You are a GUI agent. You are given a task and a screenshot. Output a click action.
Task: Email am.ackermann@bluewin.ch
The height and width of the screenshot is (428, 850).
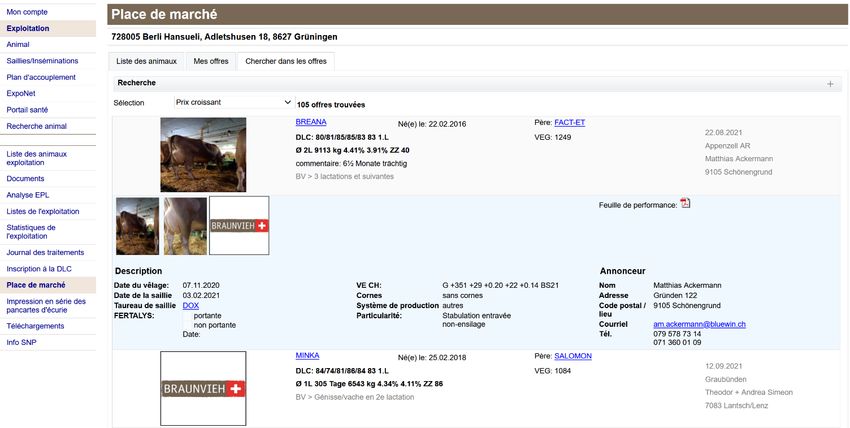click(x=700, y=325)
